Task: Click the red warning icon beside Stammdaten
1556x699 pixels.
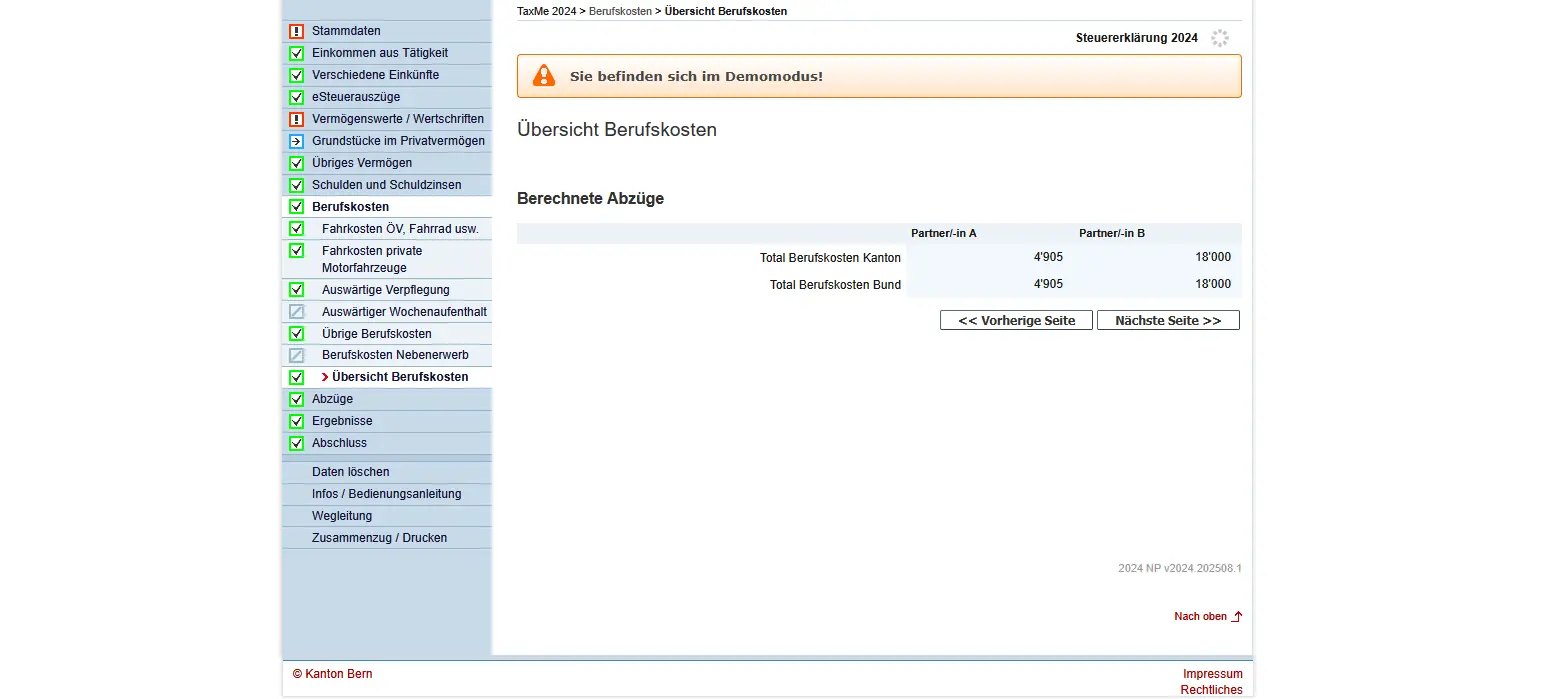Action: [296, 31]
